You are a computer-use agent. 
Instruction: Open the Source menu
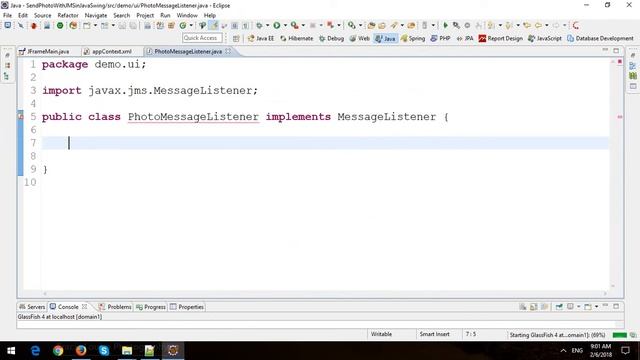(42, 15)
